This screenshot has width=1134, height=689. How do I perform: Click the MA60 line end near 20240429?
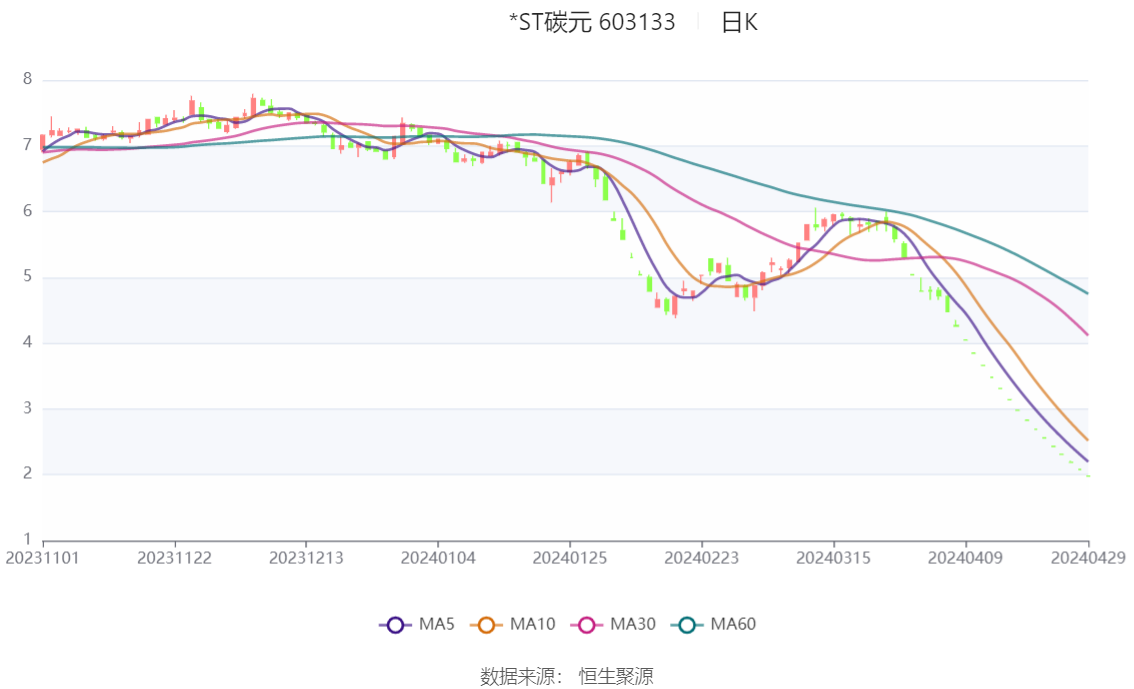click(1087, 293)
